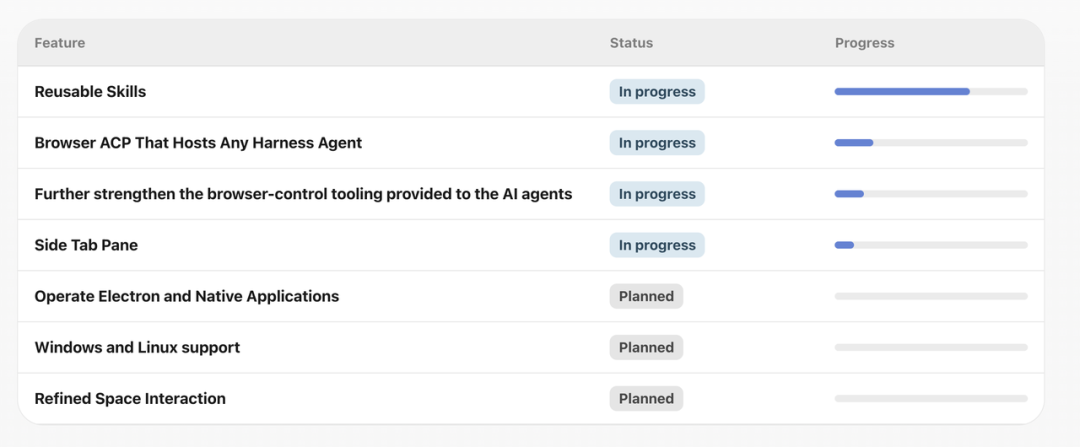
Task: Select the Side Tab Pane feature
Action: 86,245
